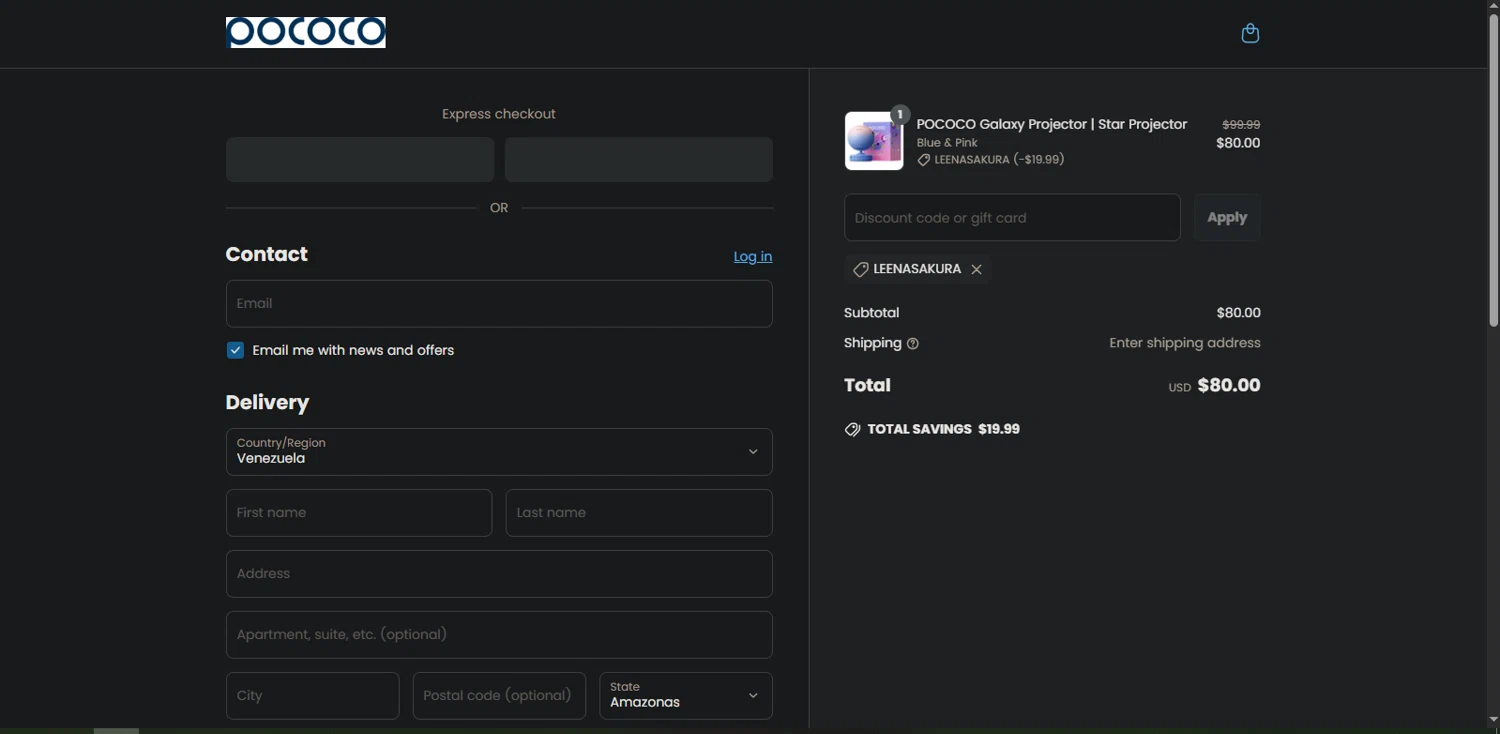Open the State dropdown showing Amazonas
Image resolution: width=1500 pixels, height=734 pixels.
(x=686, y=696)
